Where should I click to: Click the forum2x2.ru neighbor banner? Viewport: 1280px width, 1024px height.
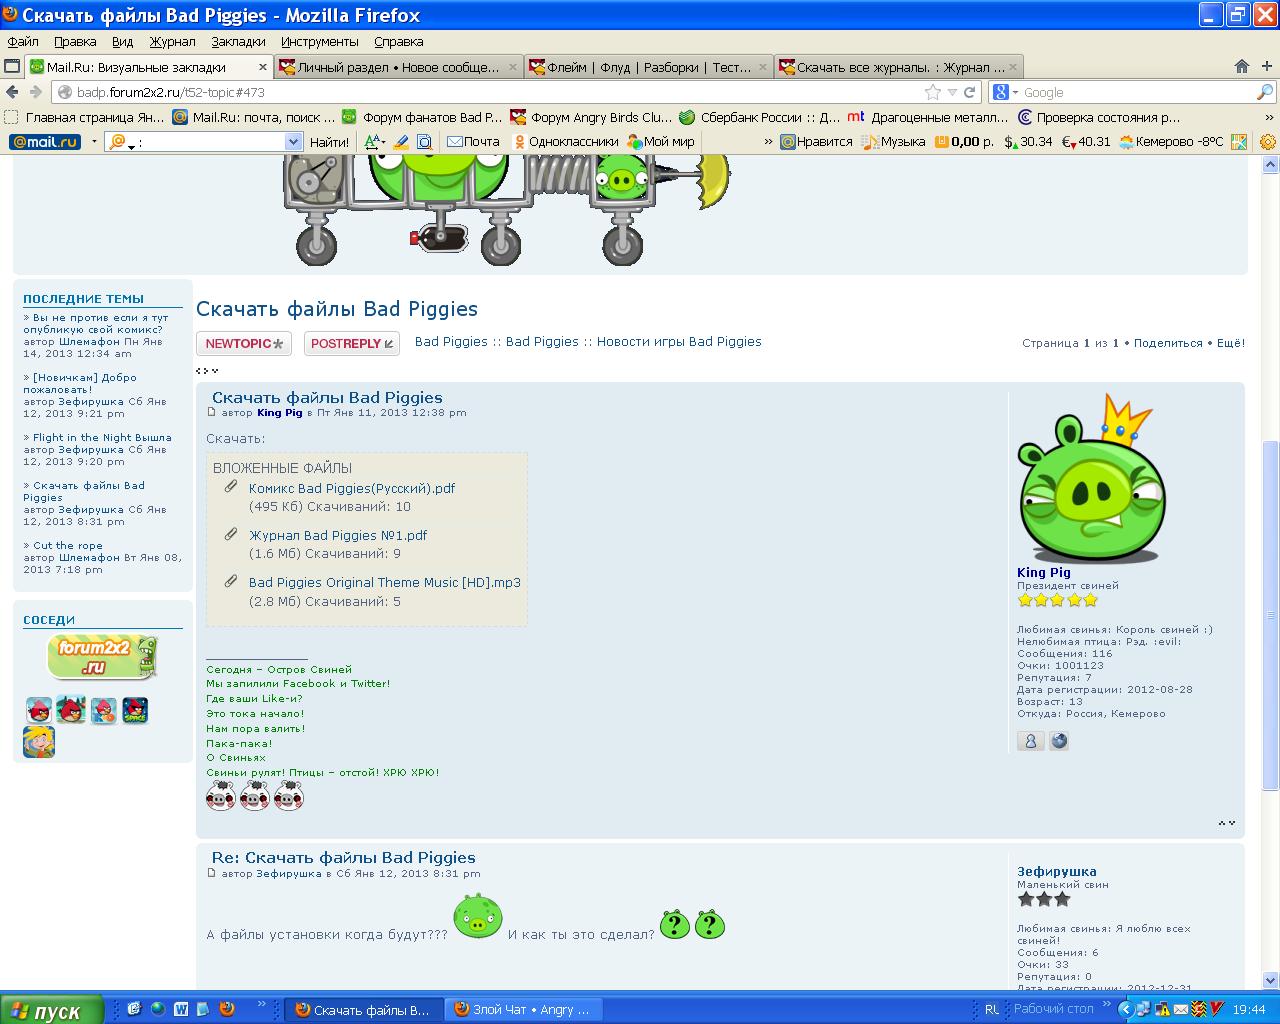[x=103, y=658]
